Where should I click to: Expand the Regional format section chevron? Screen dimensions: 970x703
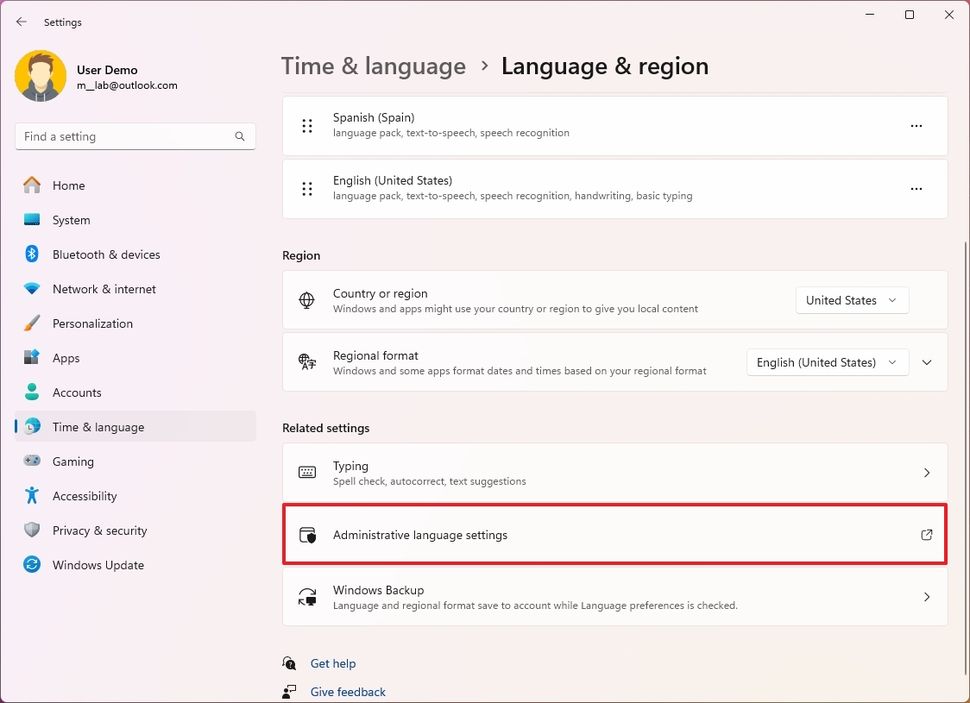click(x=926, y=362)
